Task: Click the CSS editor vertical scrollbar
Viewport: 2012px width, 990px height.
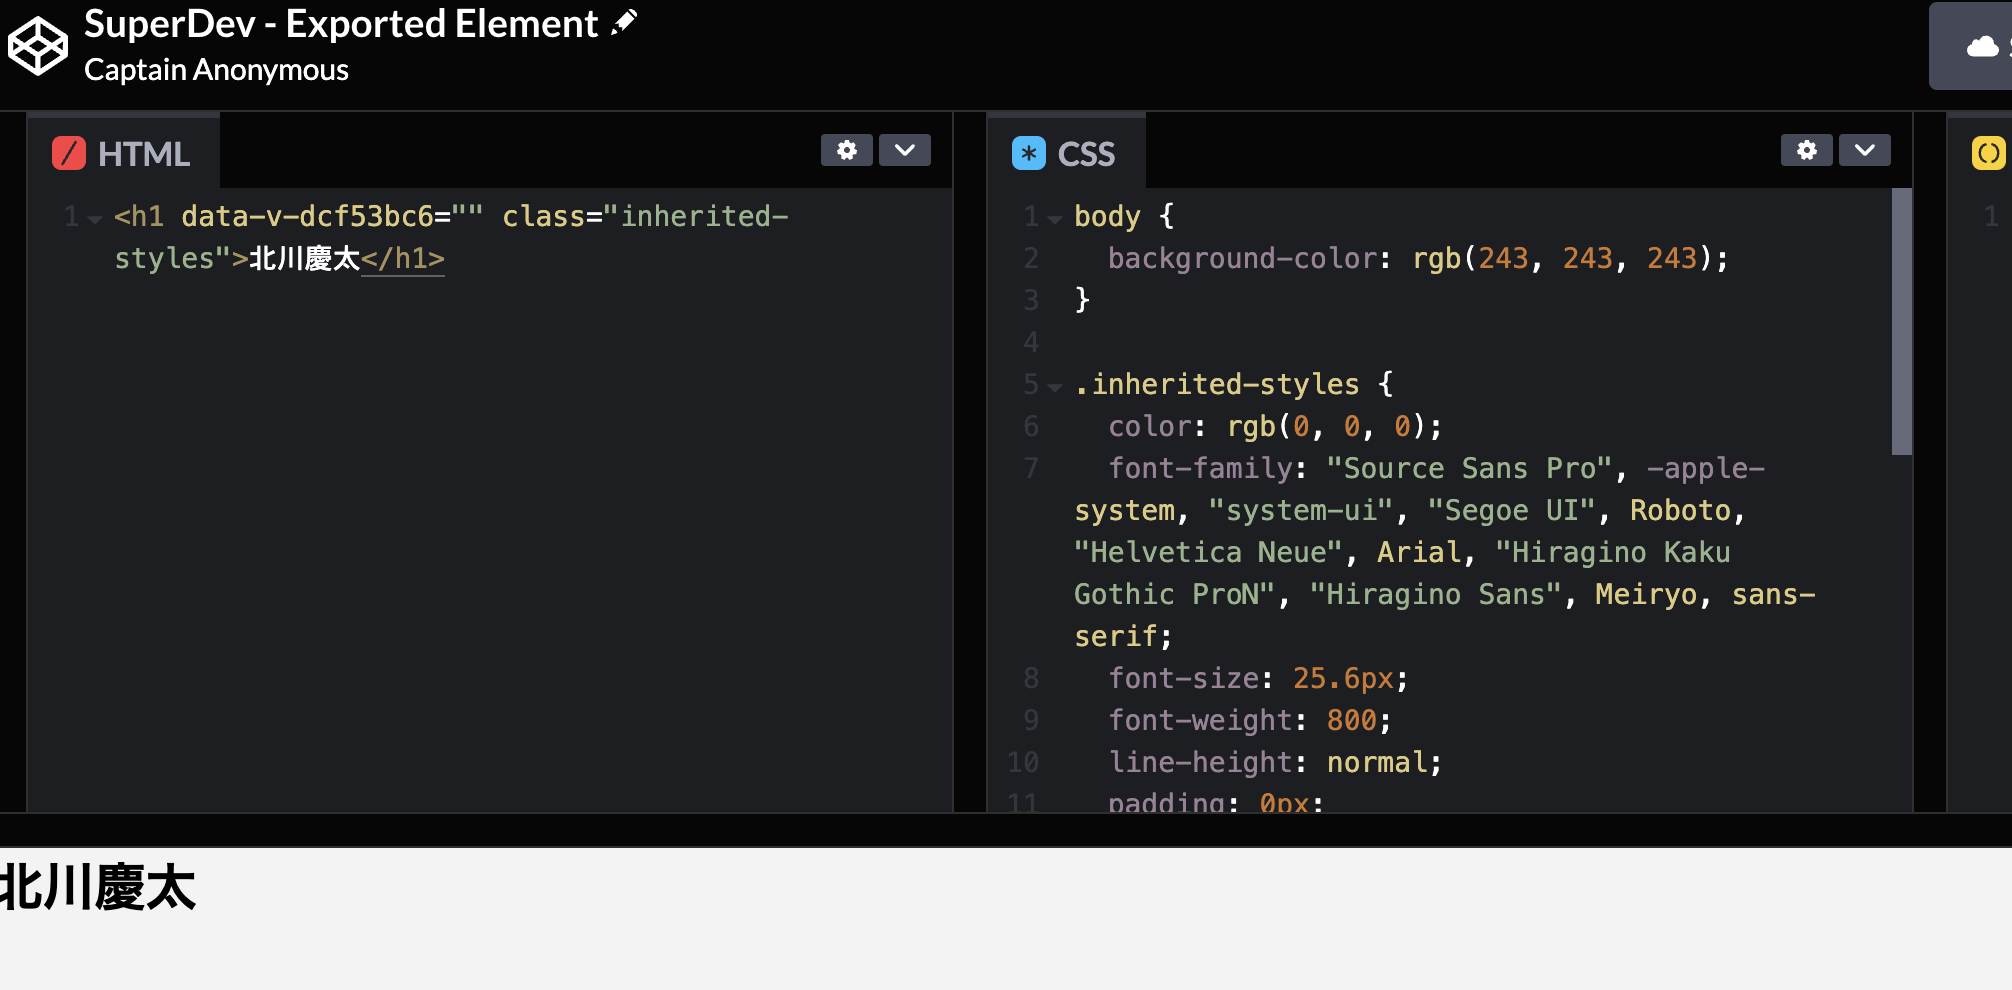Action: click(1902, 322)
